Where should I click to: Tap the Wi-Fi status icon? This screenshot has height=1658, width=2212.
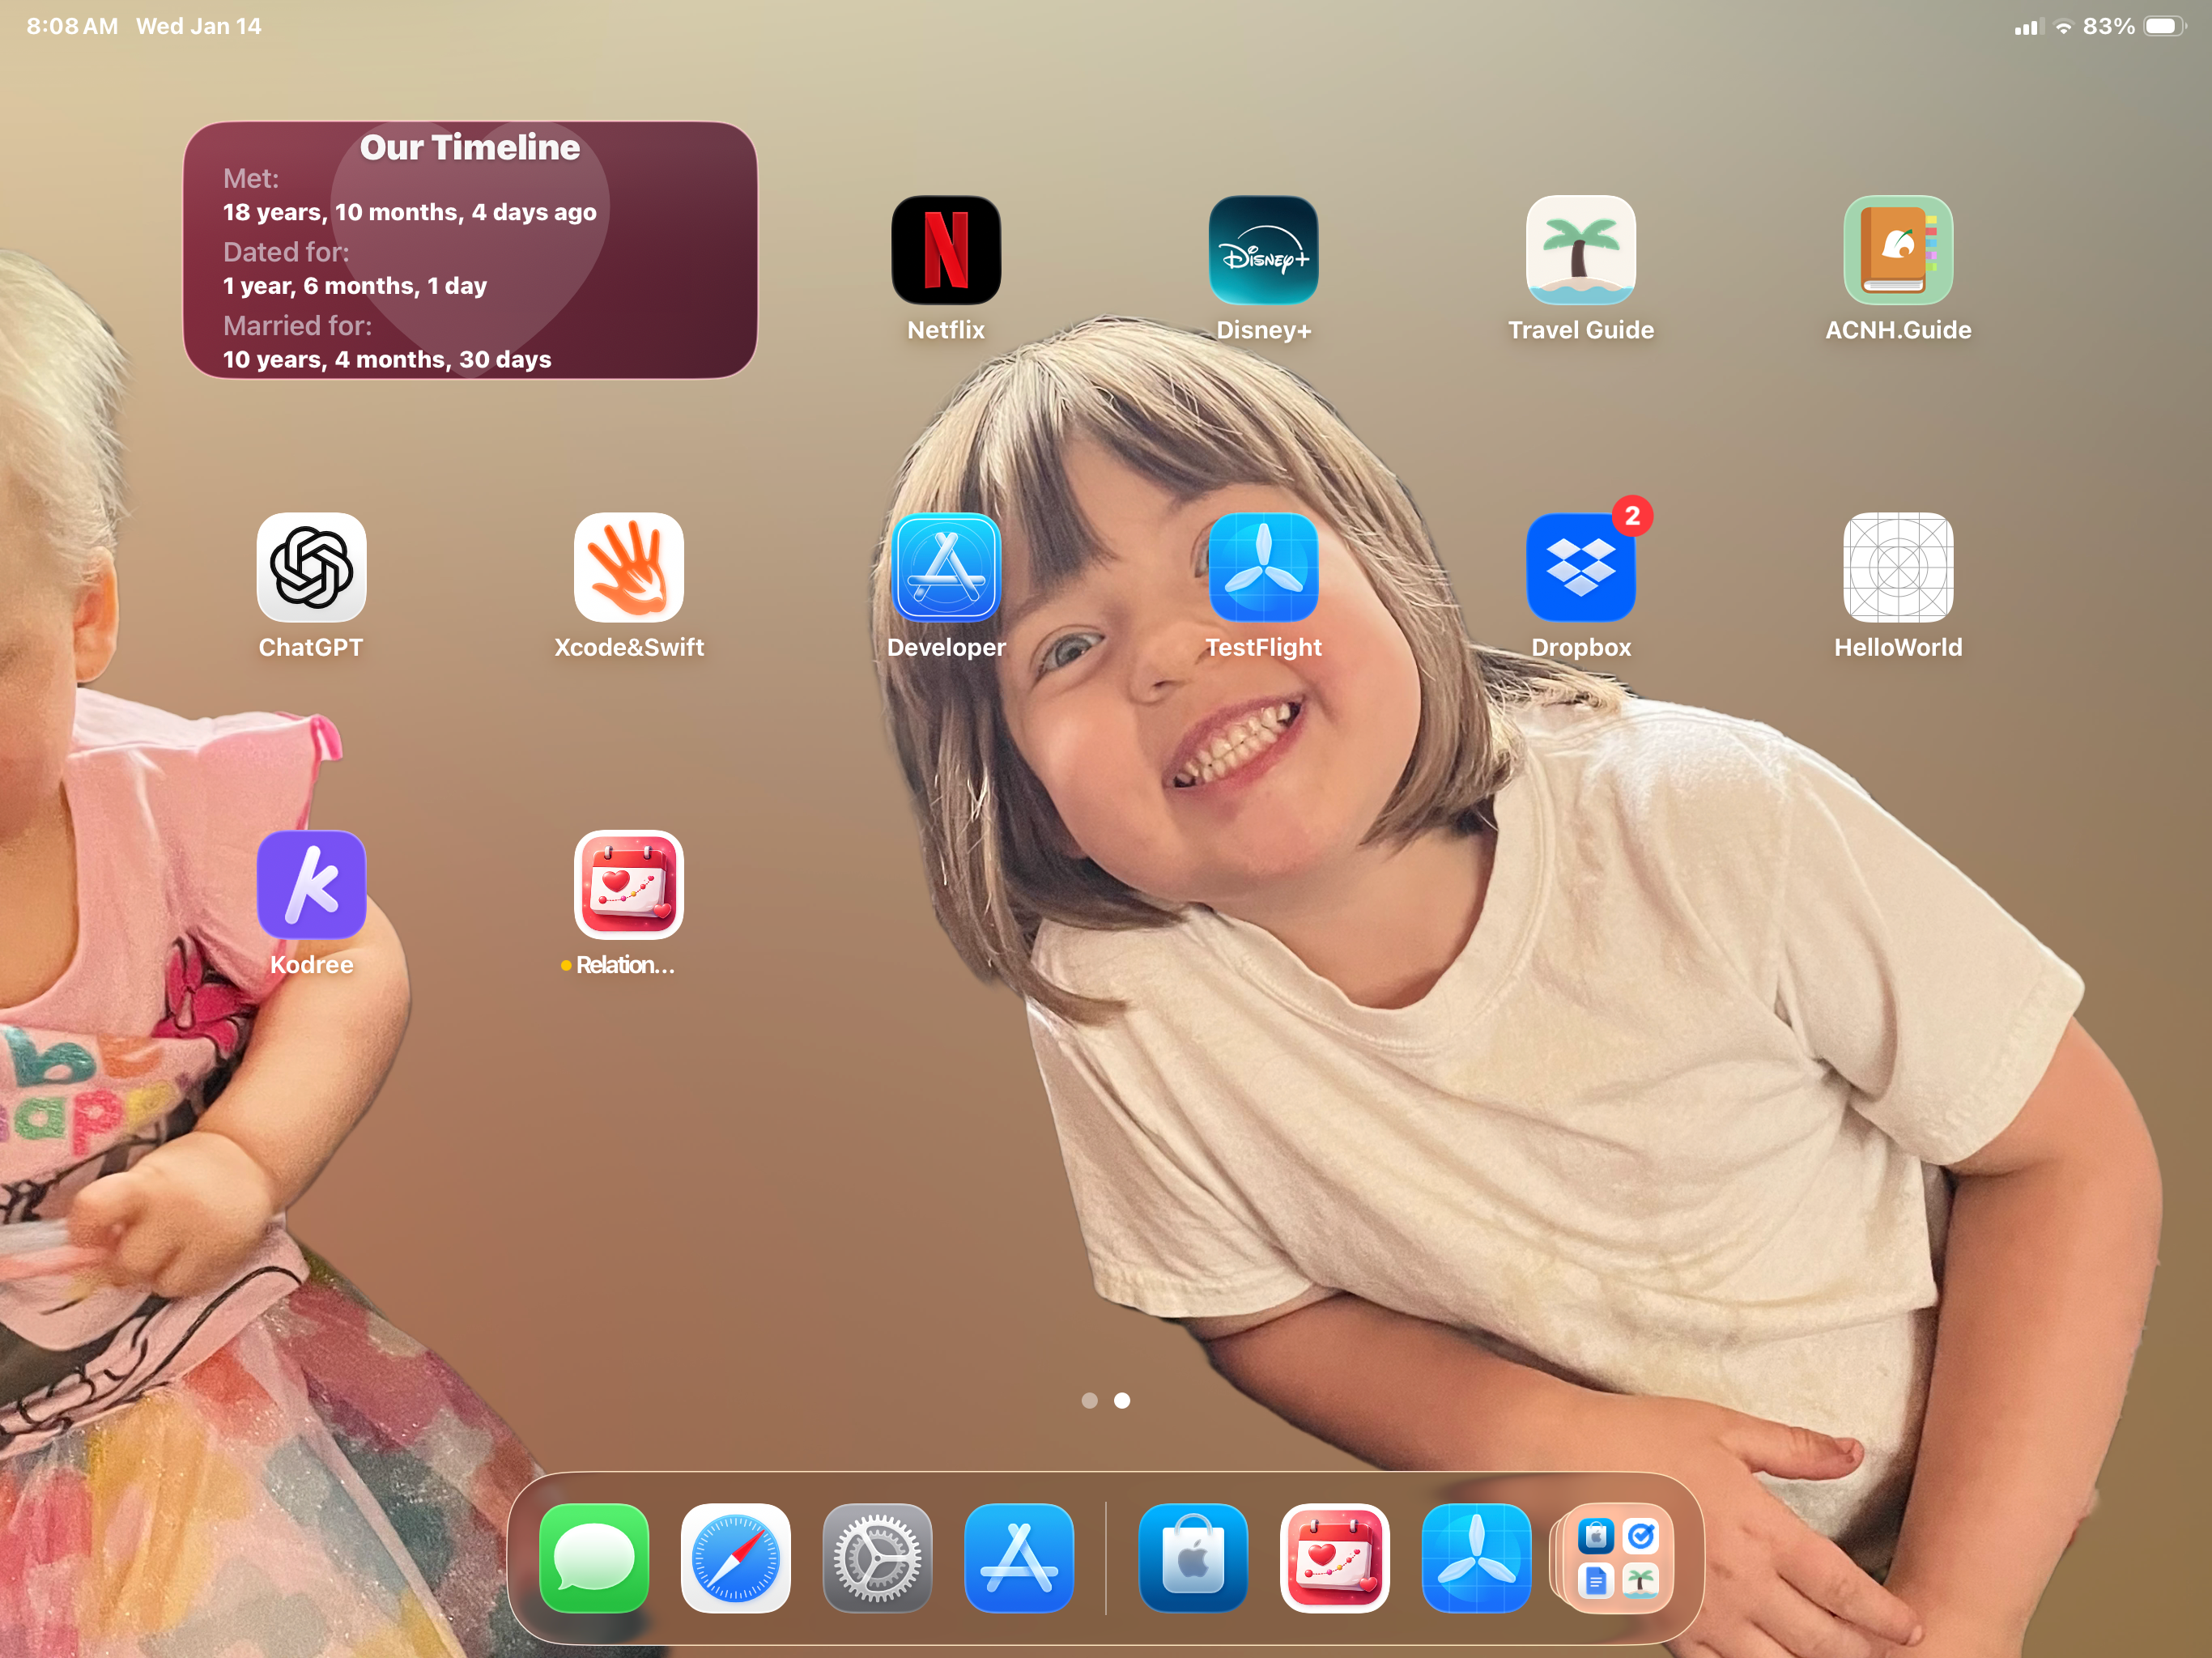2063,27
